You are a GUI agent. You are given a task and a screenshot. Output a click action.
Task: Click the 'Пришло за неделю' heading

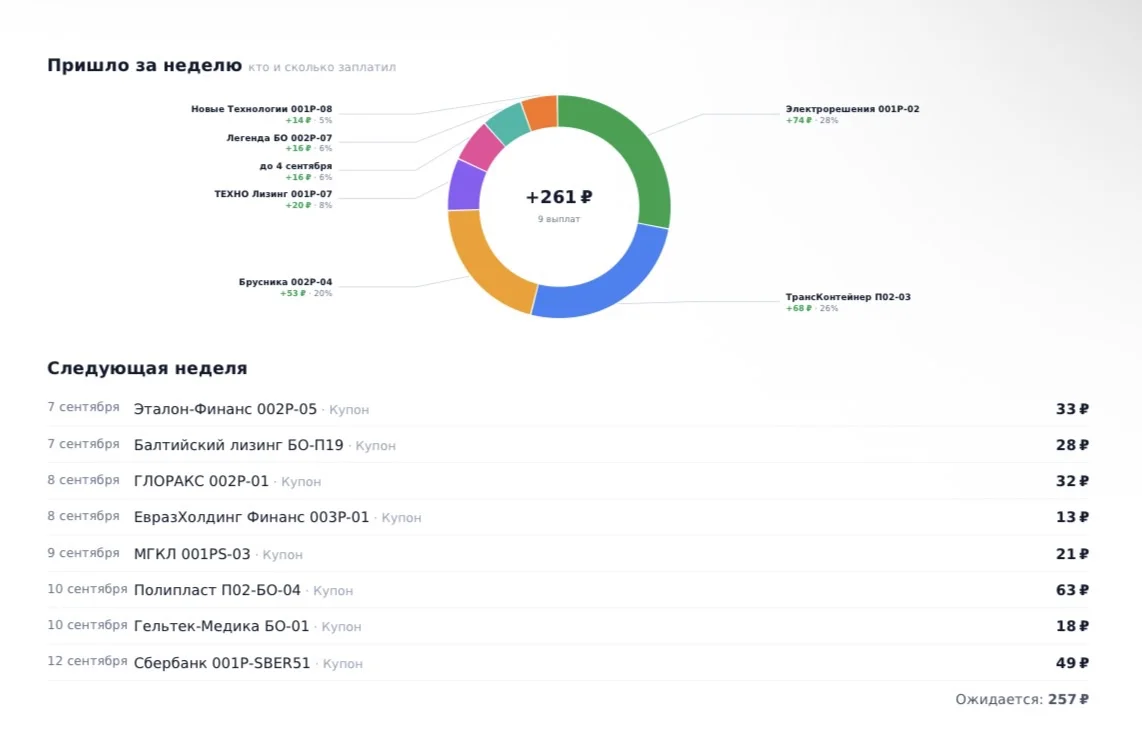144,66
